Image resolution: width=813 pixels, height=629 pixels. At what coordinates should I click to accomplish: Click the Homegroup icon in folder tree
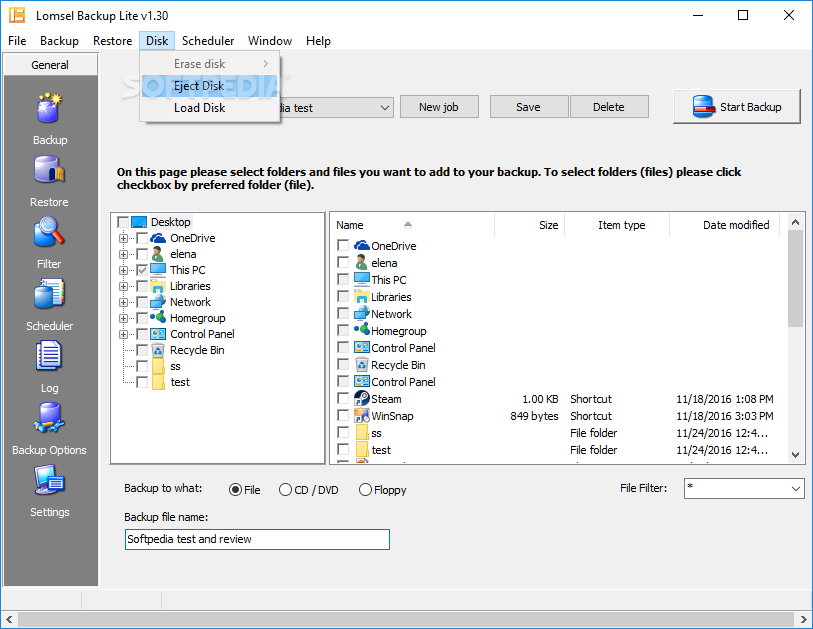158,317
